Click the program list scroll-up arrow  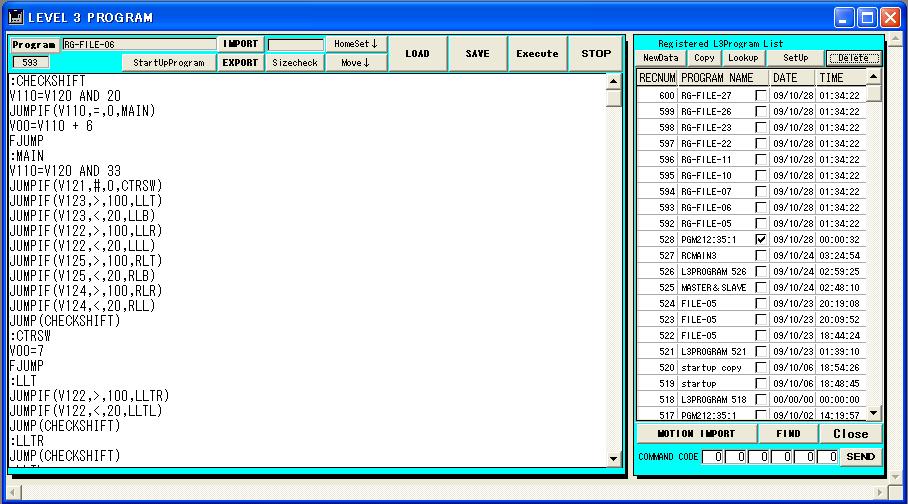874,77
